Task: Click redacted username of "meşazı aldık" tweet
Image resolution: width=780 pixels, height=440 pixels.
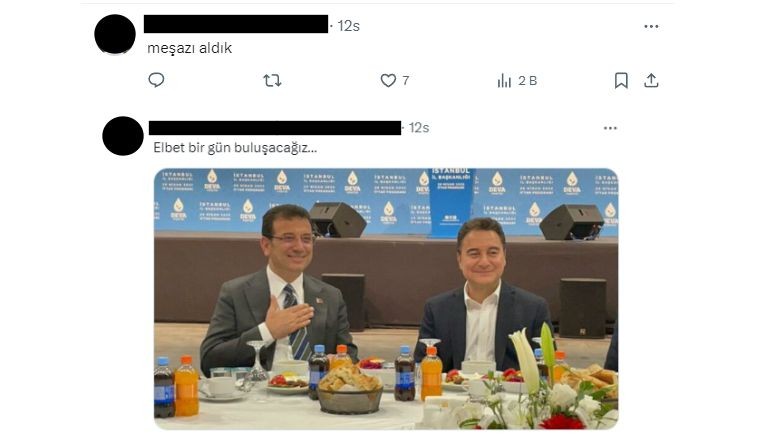Action: coord(236,24)
